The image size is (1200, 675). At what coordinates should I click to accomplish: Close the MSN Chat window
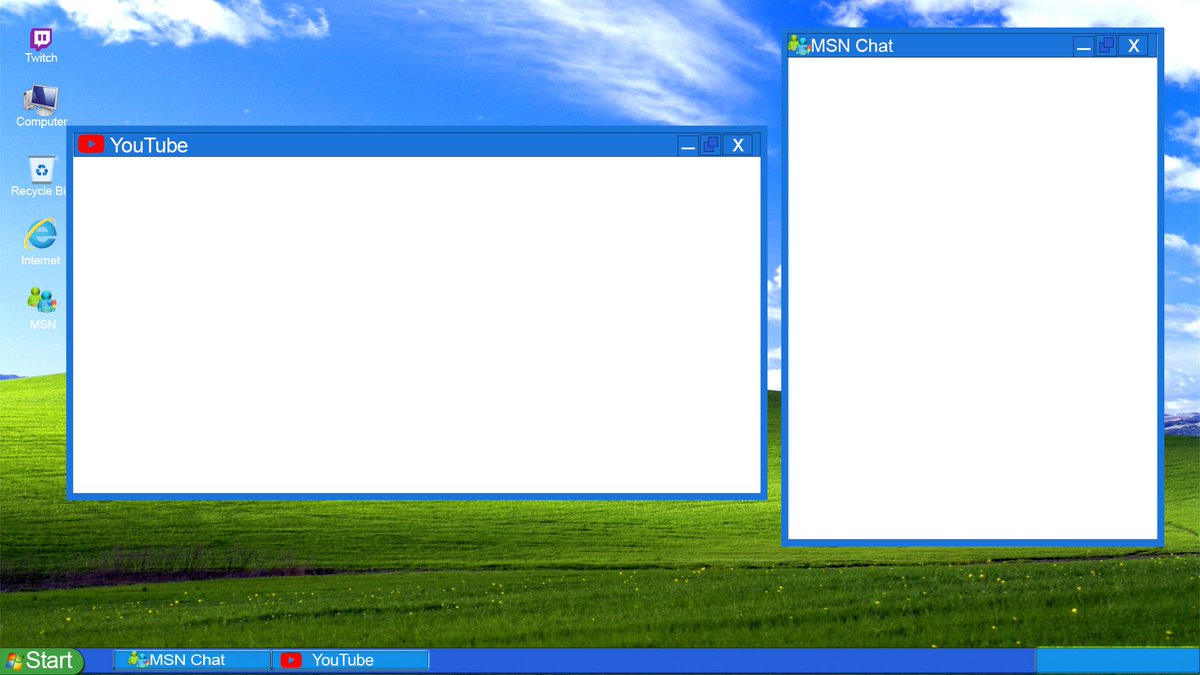click(1132, 46)
